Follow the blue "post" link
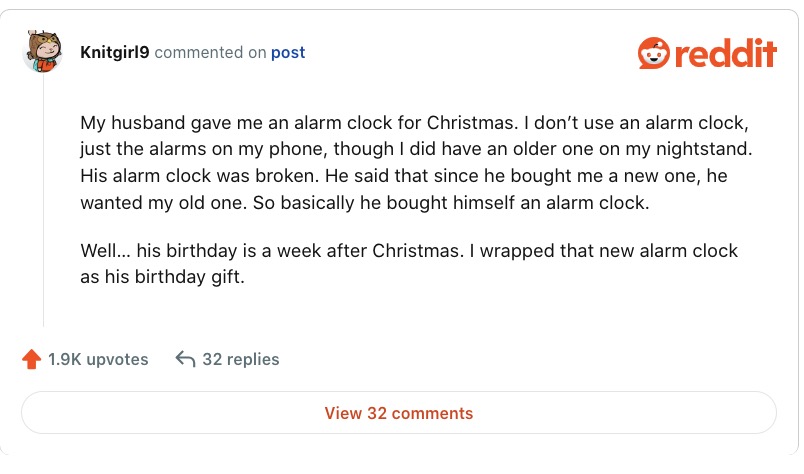 [x=289, y=52]
